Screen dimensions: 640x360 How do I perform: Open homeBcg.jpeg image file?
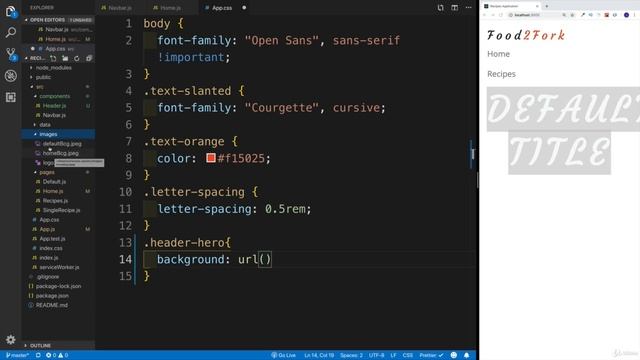pos(61,153)
